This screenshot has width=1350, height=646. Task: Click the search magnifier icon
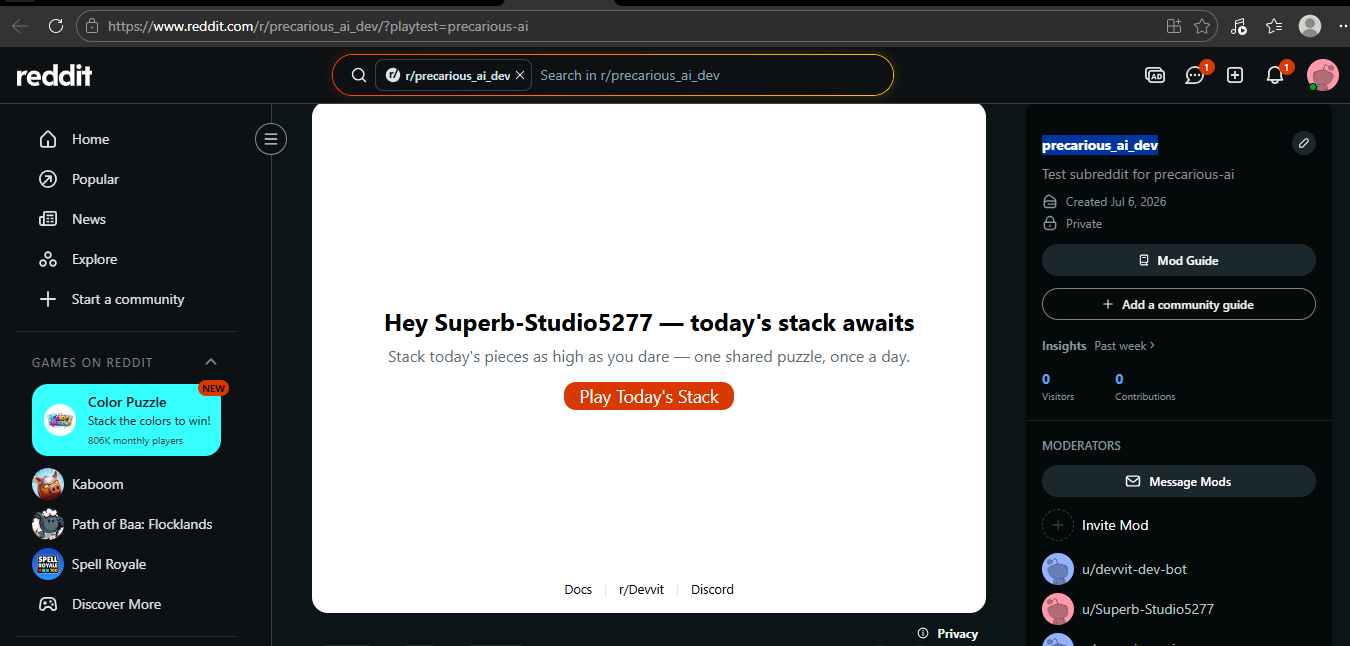coord(358,75)
